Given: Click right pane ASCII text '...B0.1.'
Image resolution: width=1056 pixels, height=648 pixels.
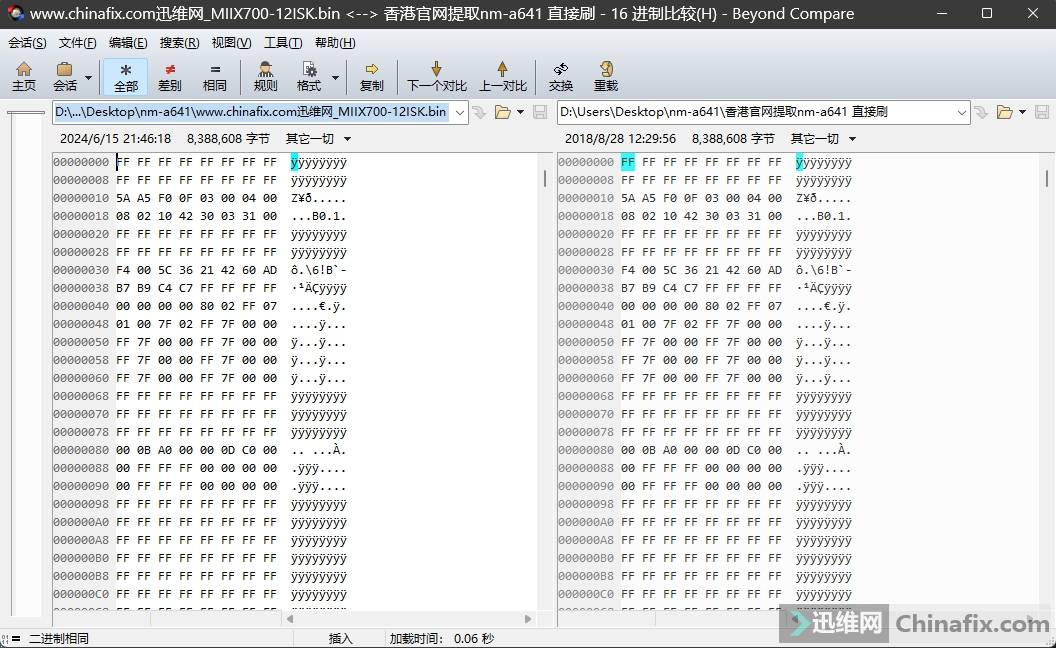Looking at the screenshot, I should tap(824, 216).
